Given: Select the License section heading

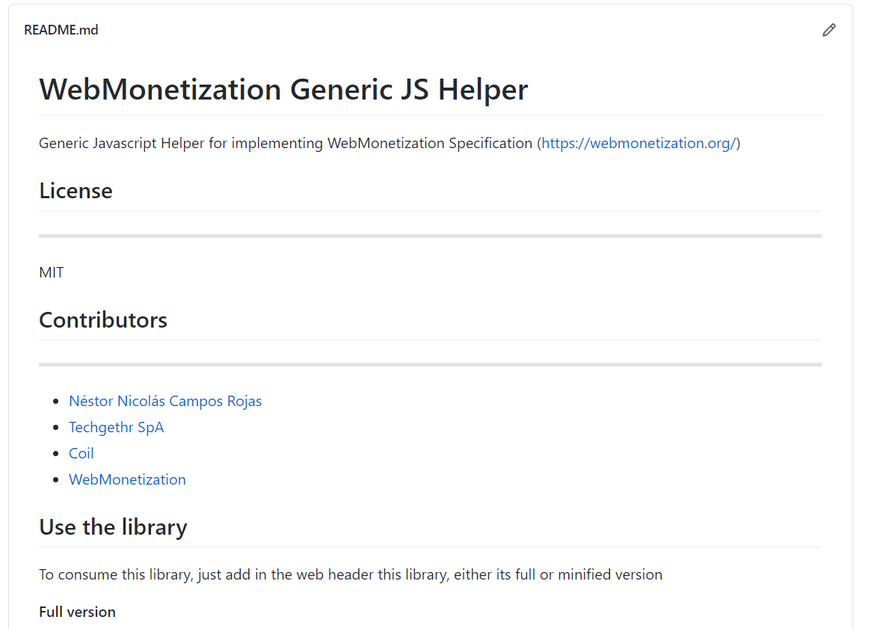Looking at the screenshot, I should (76, 190).
